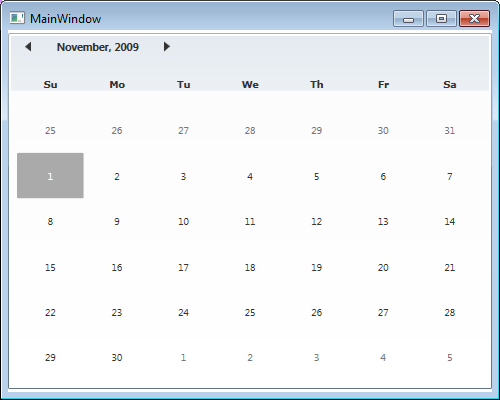Select Friday the 27th
Image resolution: width=500 pixels, height=400 pixels.
tap(383, 313)
